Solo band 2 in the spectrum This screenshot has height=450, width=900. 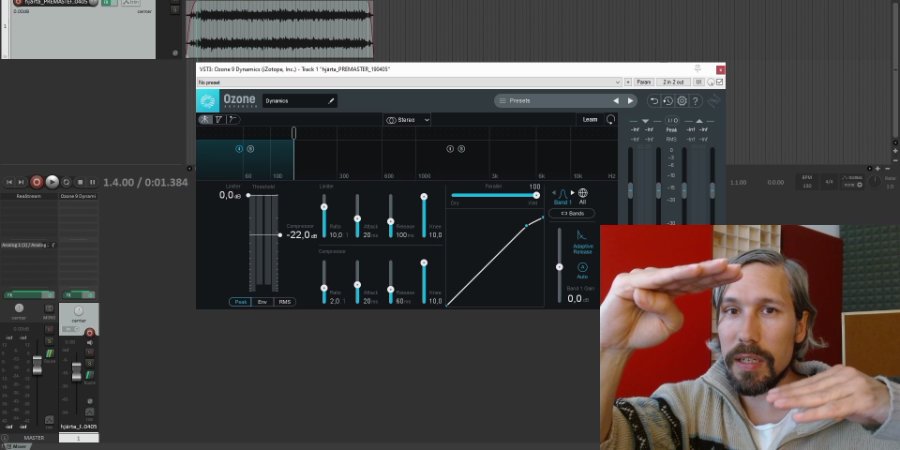(x=461, y=149)
